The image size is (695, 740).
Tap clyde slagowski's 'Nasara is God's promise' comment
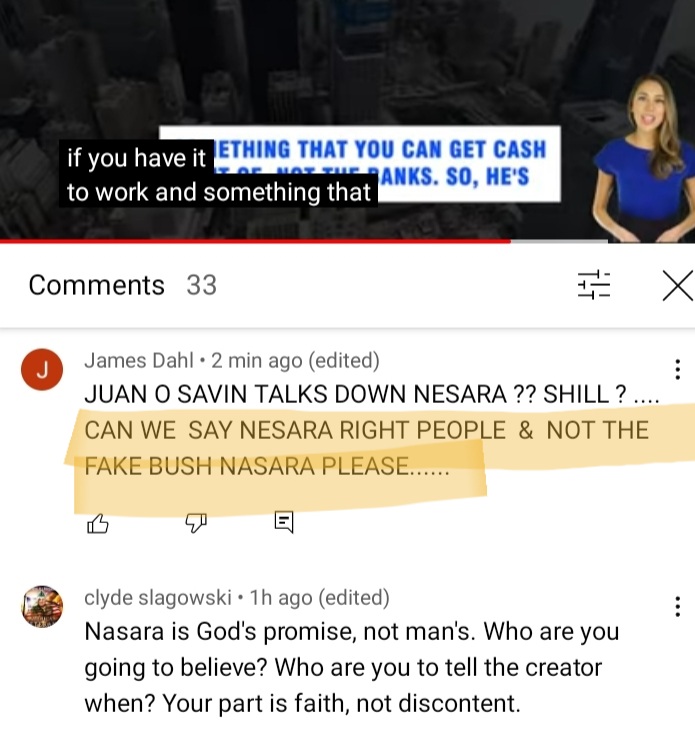coord(352,667)
